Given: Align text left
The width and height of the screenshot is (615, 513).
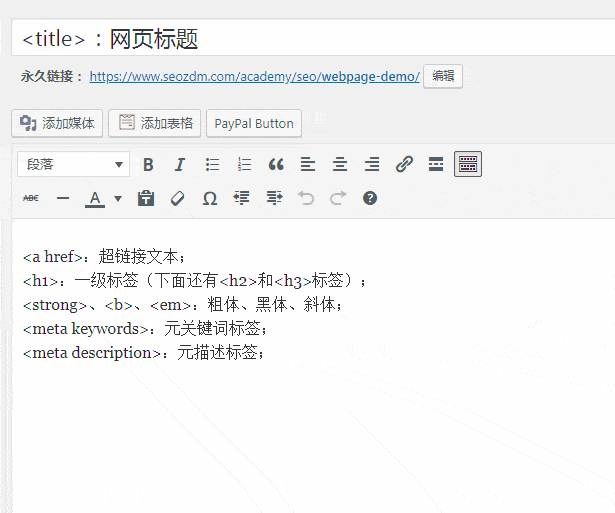Looking at the screenshot, I should coord(308,164).
